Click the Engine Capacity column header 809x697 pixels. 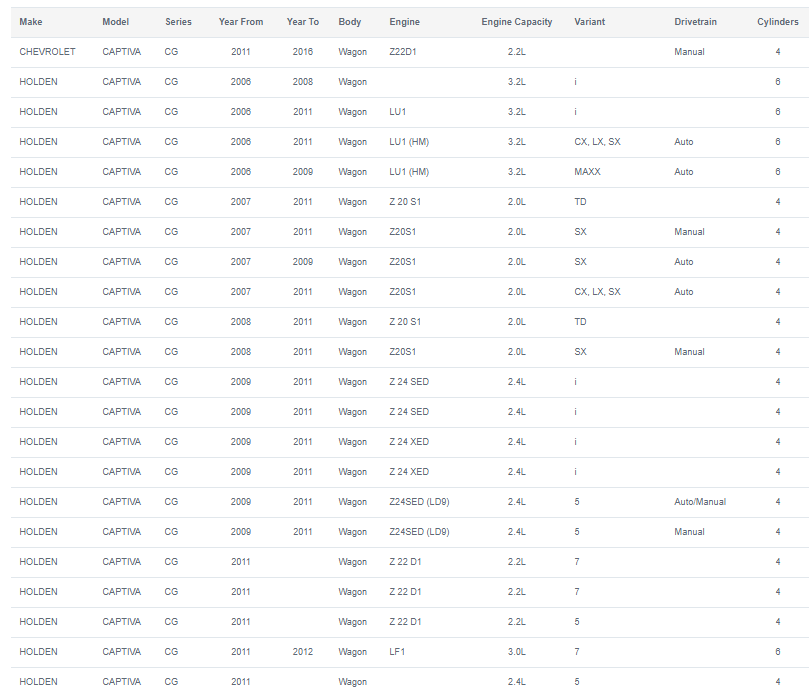(516, 22)
